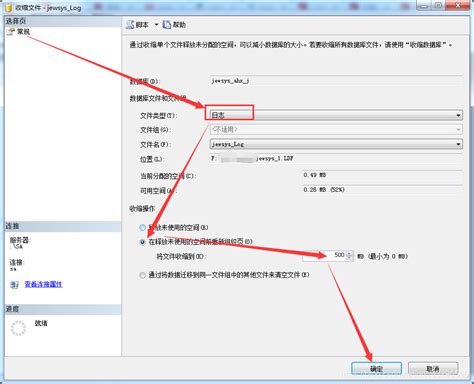Select 释放未使用的空间 radio option
Image resolution: width=474 pixels, height=384 pixels.
[x=142, y=227]
